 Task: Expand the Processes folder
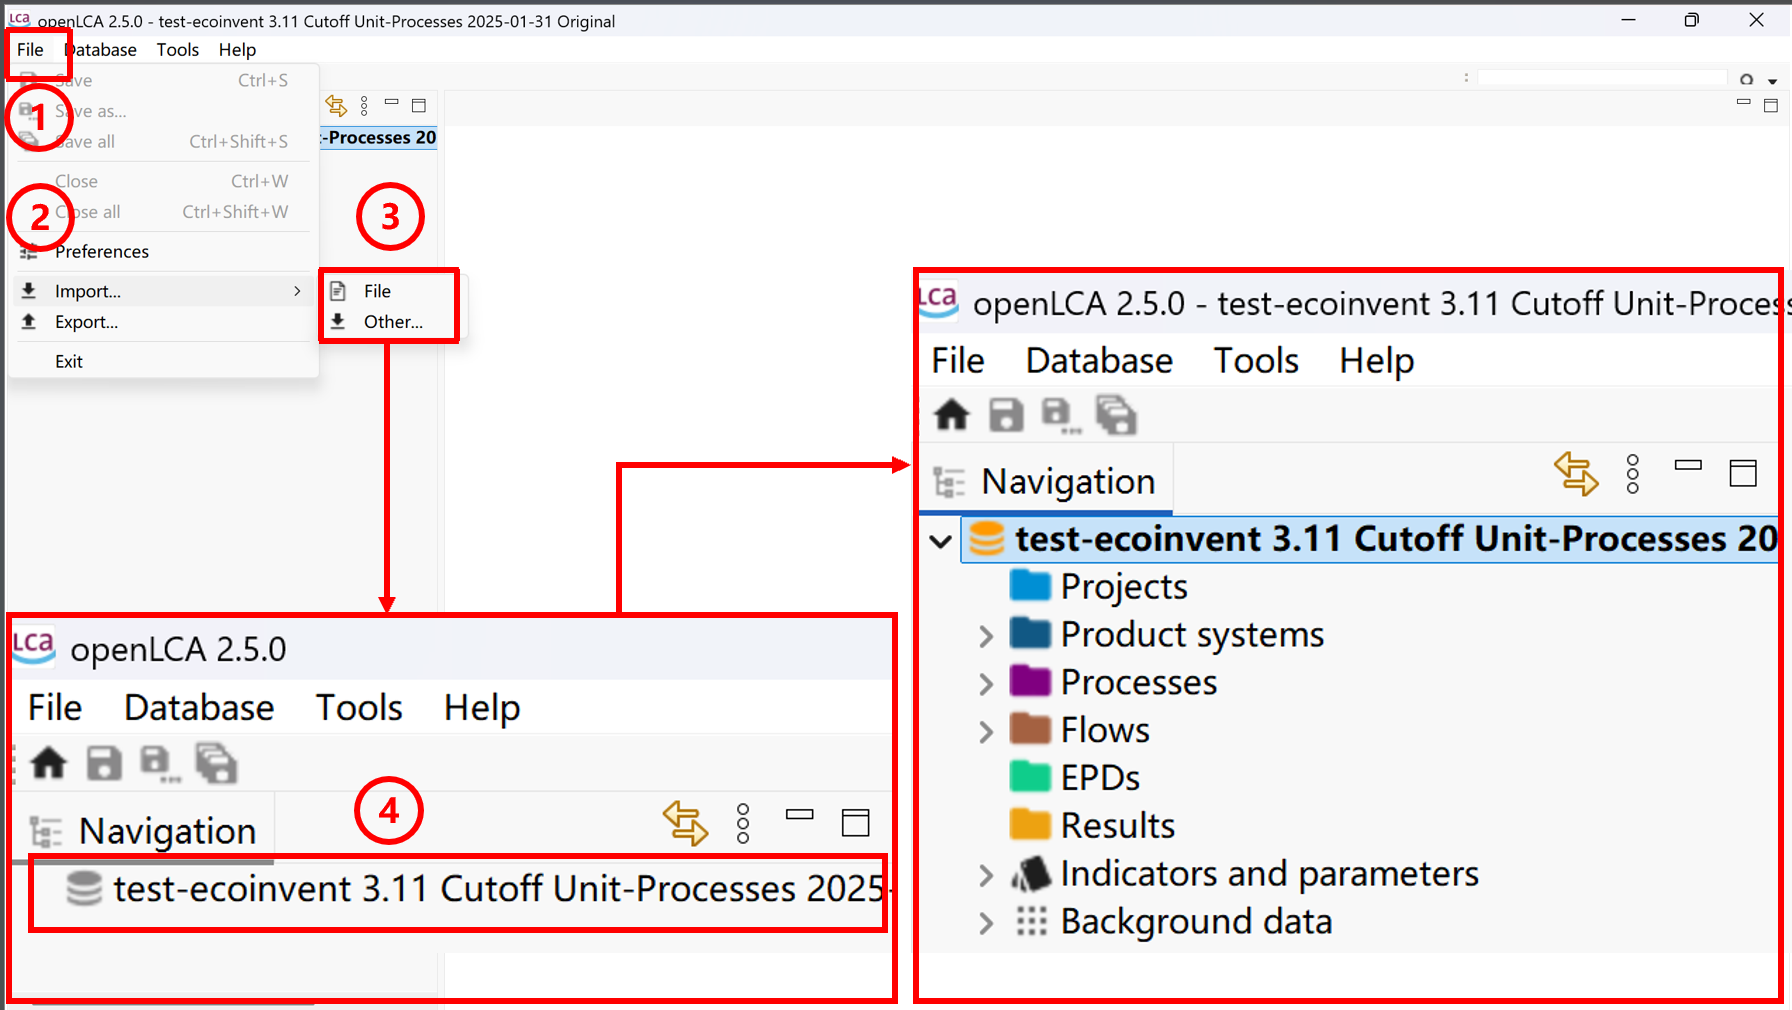(x=986, y=684)
